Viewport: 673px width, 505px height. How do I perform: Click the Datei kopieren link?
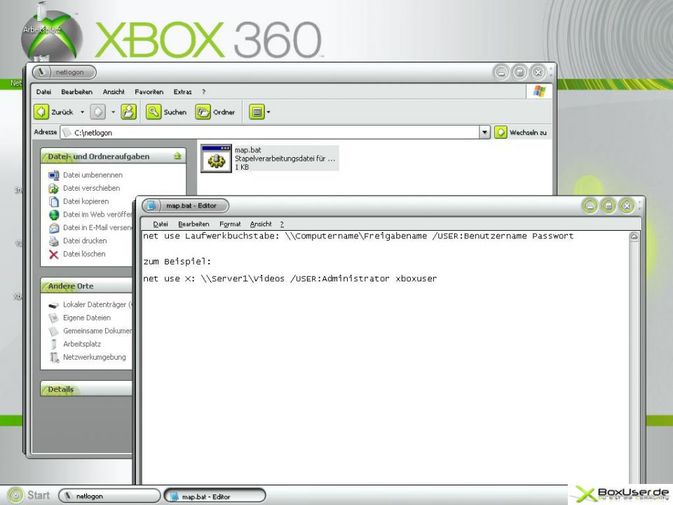[86, 202]
